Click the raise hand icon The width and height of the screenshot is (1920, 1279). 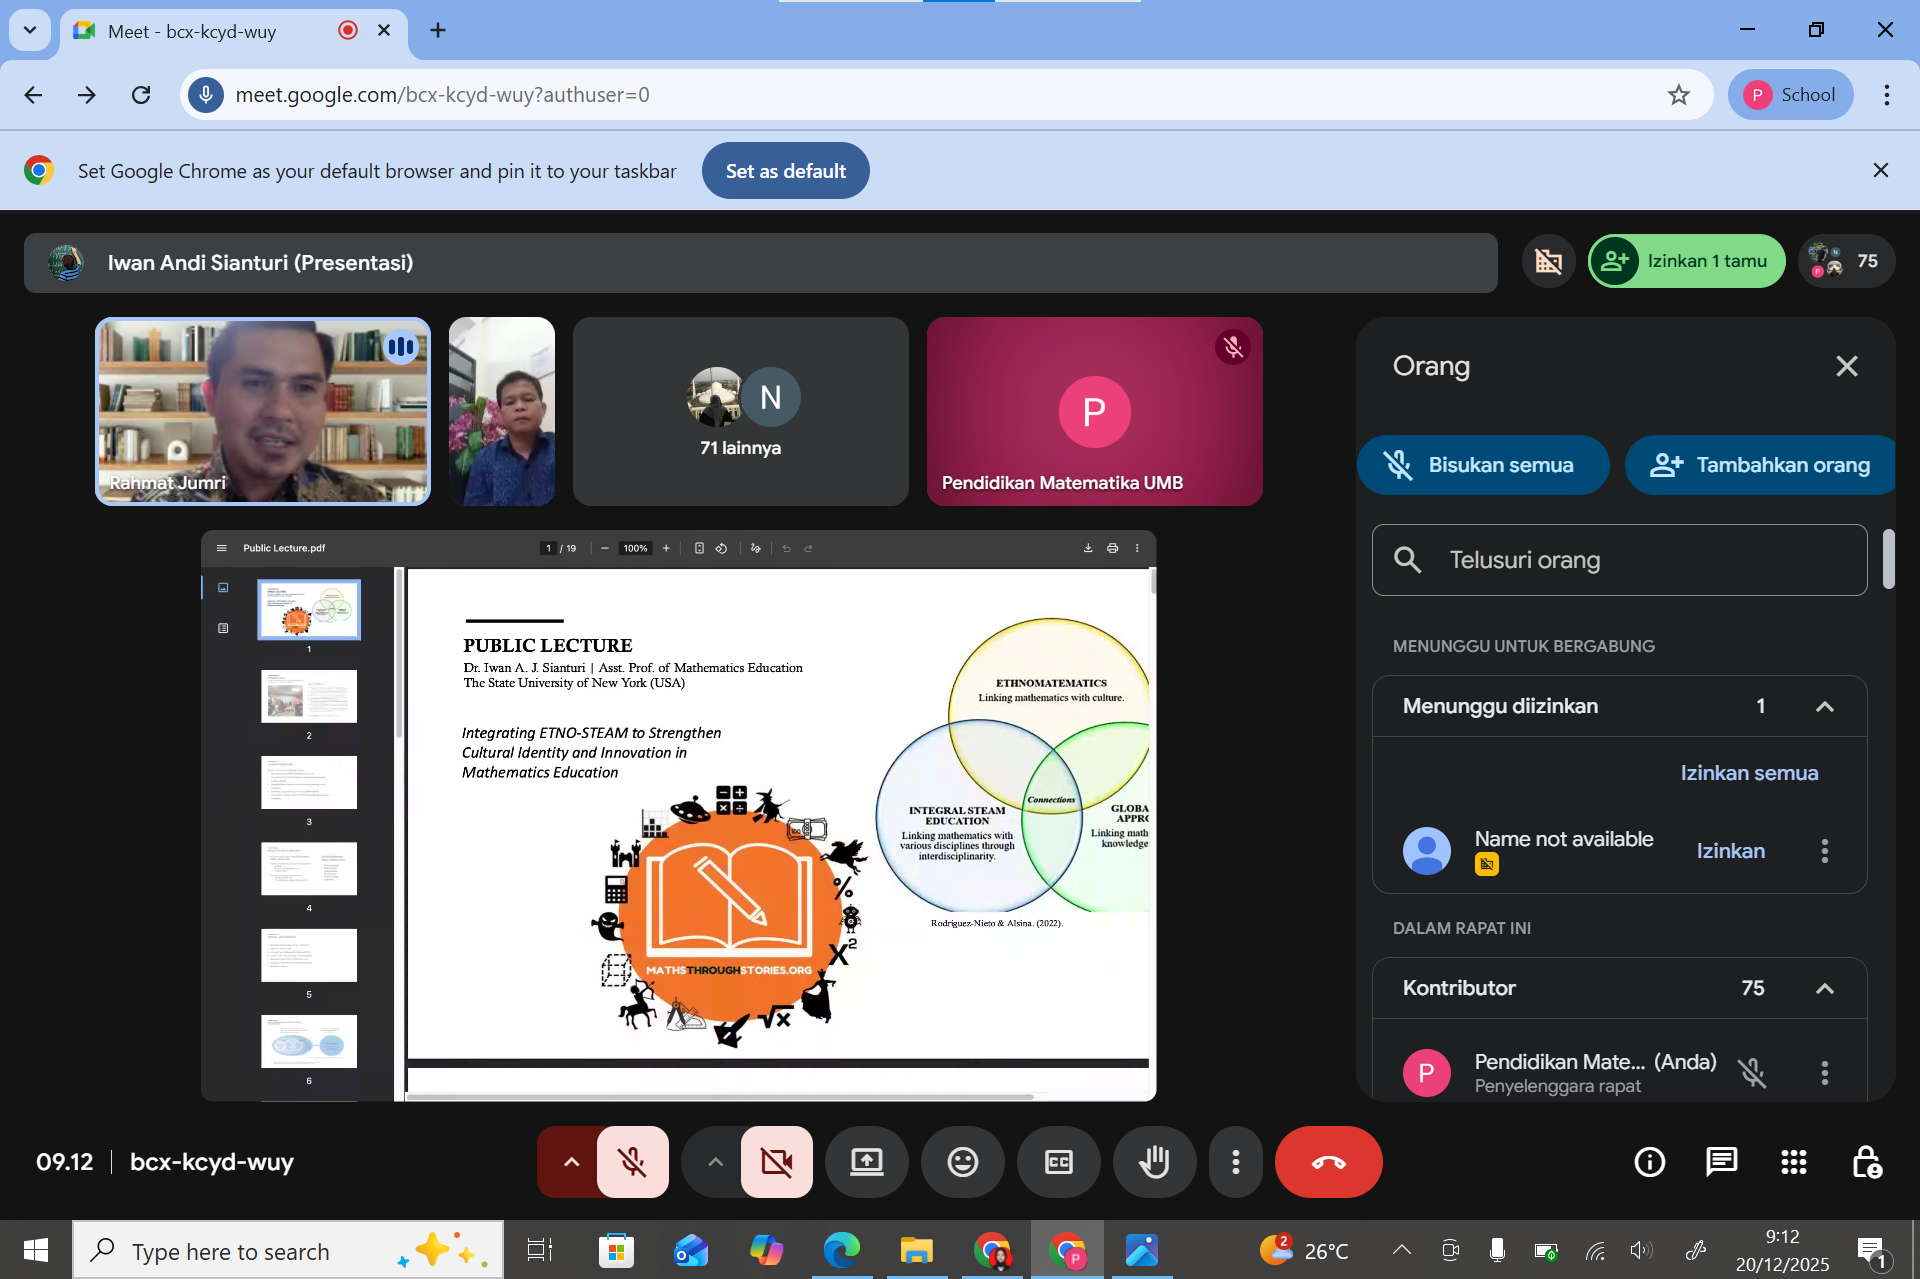(1154, 1162)
